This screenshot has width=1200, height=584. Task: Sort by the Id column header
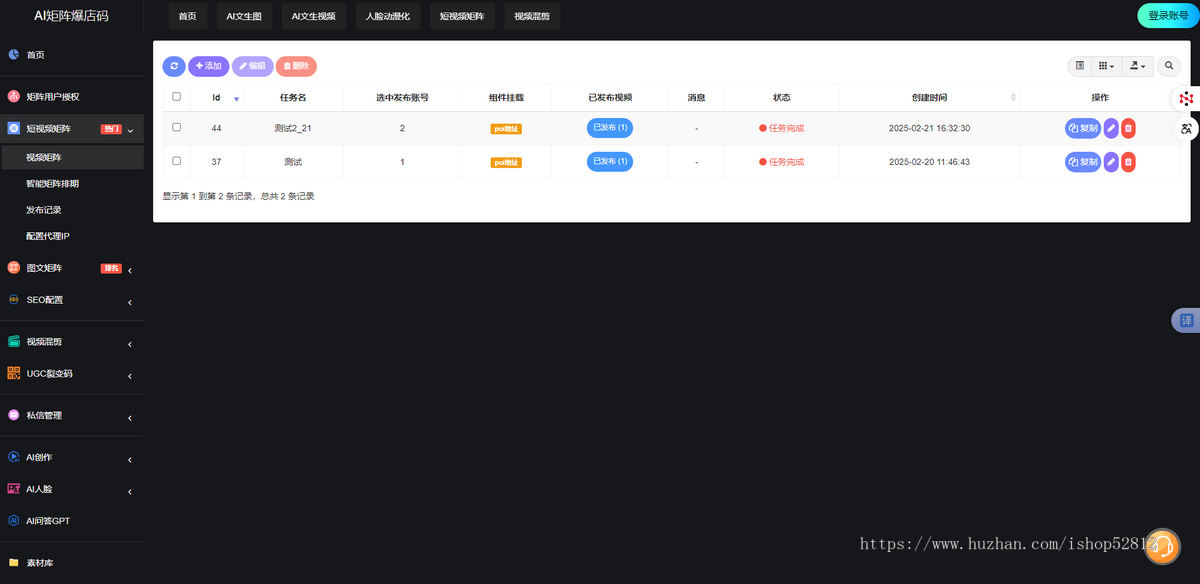(217, 98)
